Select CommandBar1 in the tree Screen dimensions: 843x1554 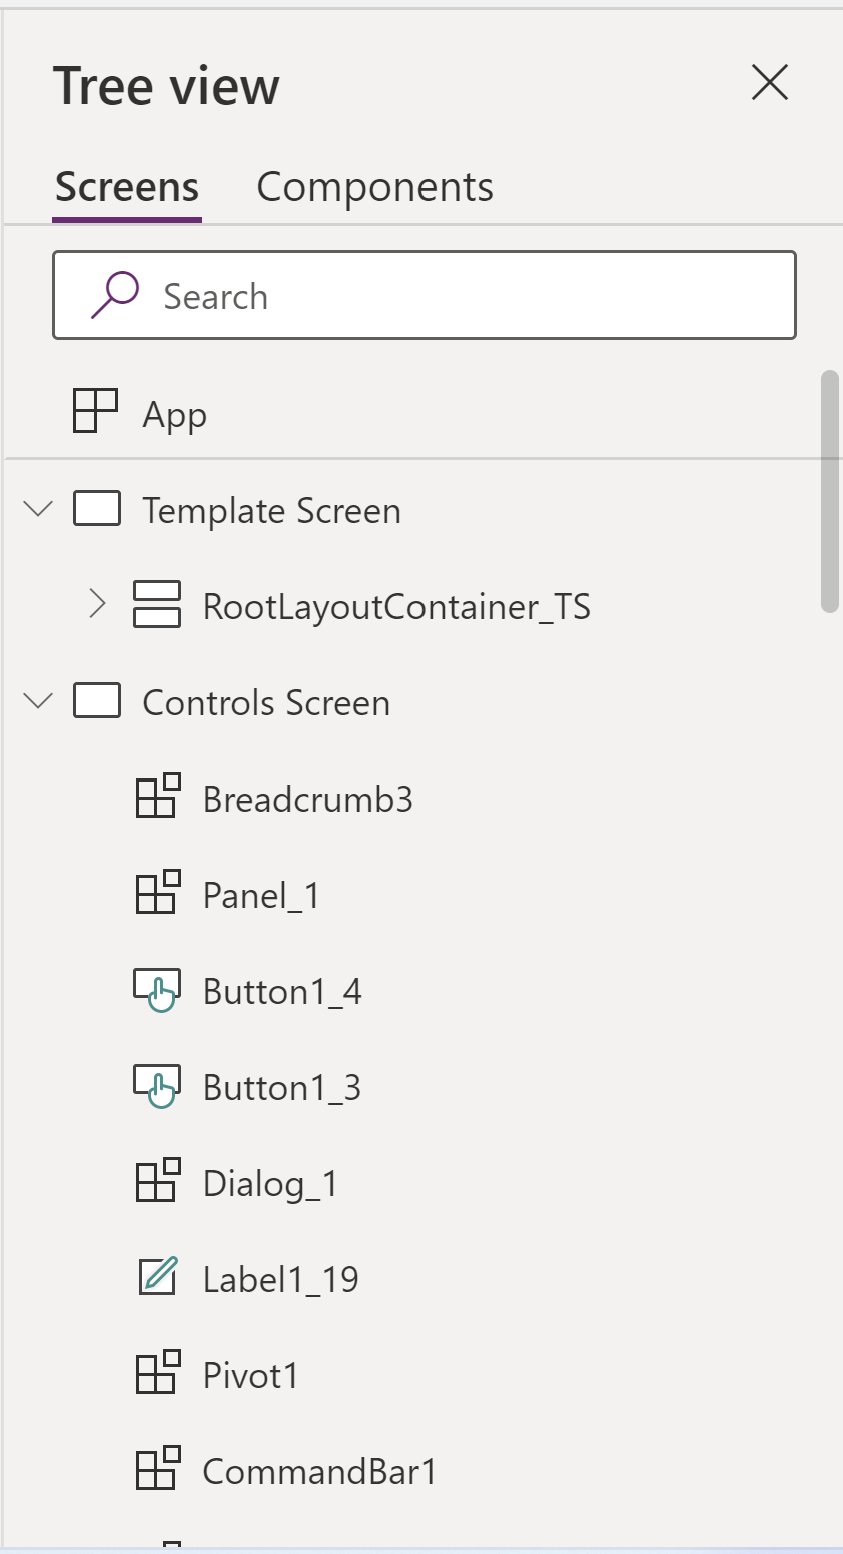[x=320, y=1471]
